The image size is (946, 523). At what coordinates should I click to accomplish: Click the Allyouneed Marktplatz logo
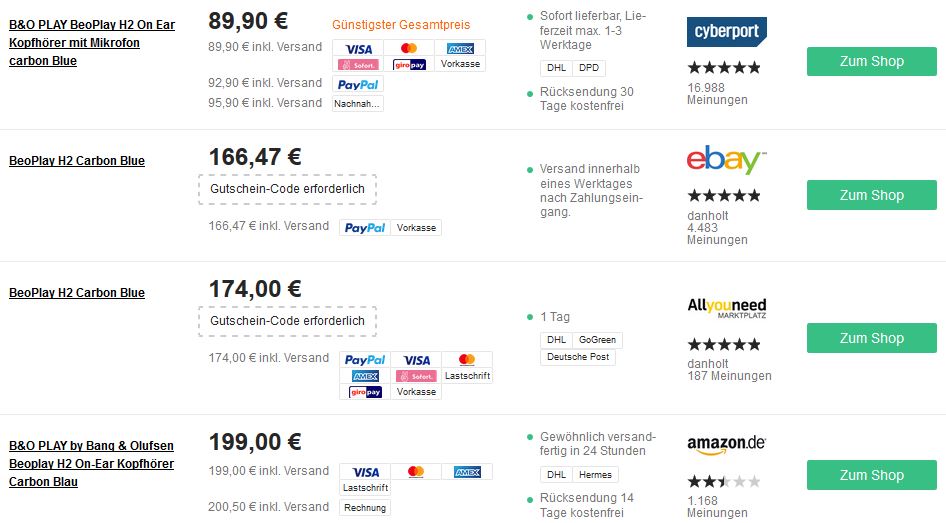click(726, 308)
